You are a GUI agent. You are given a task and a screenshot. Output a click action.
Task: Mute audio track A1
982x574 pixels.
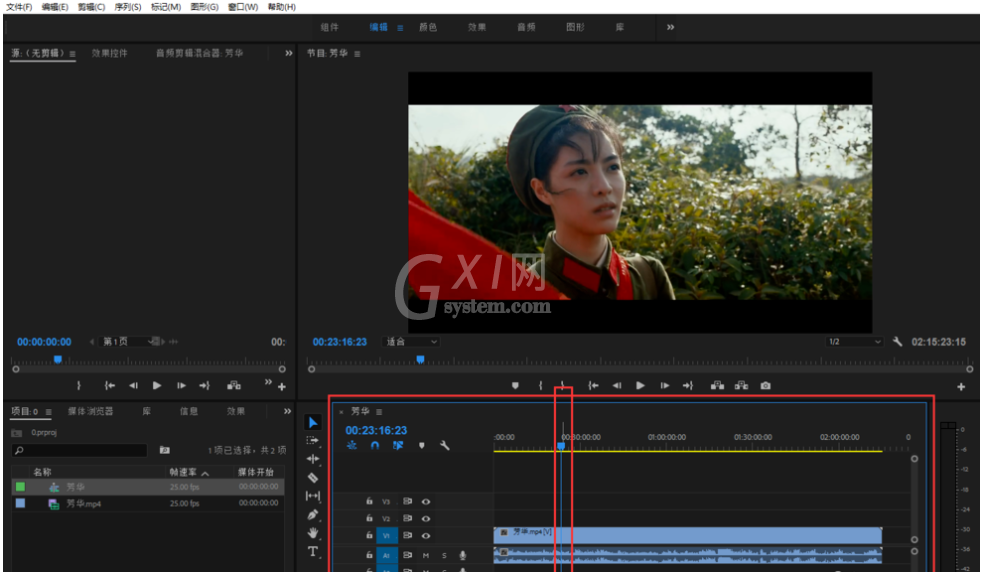tap(426, 555)
